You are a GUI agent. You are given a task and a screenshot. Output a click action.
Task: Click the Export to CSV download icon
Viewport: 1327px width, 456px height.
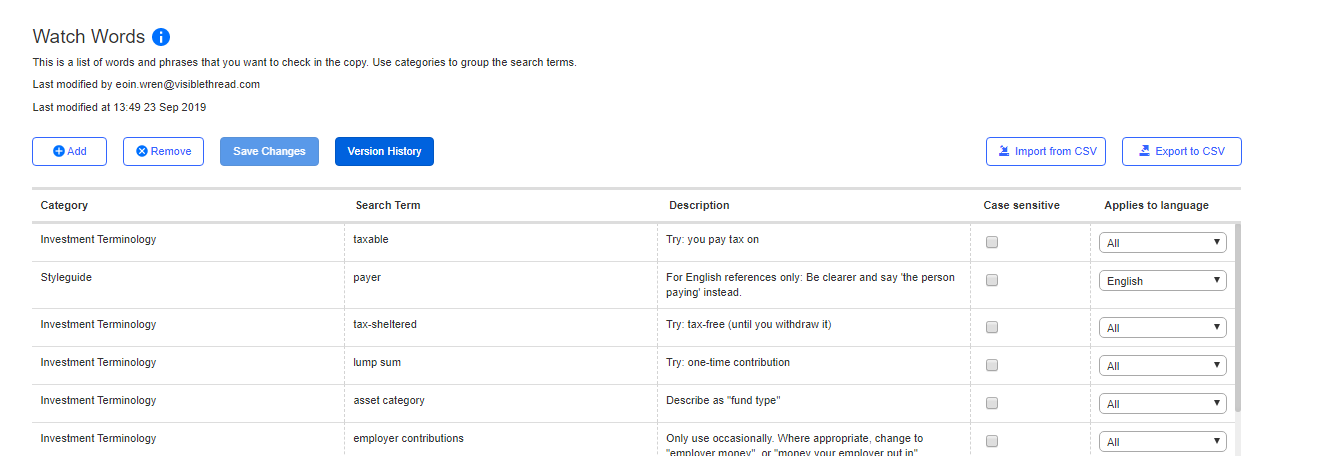1144,151
